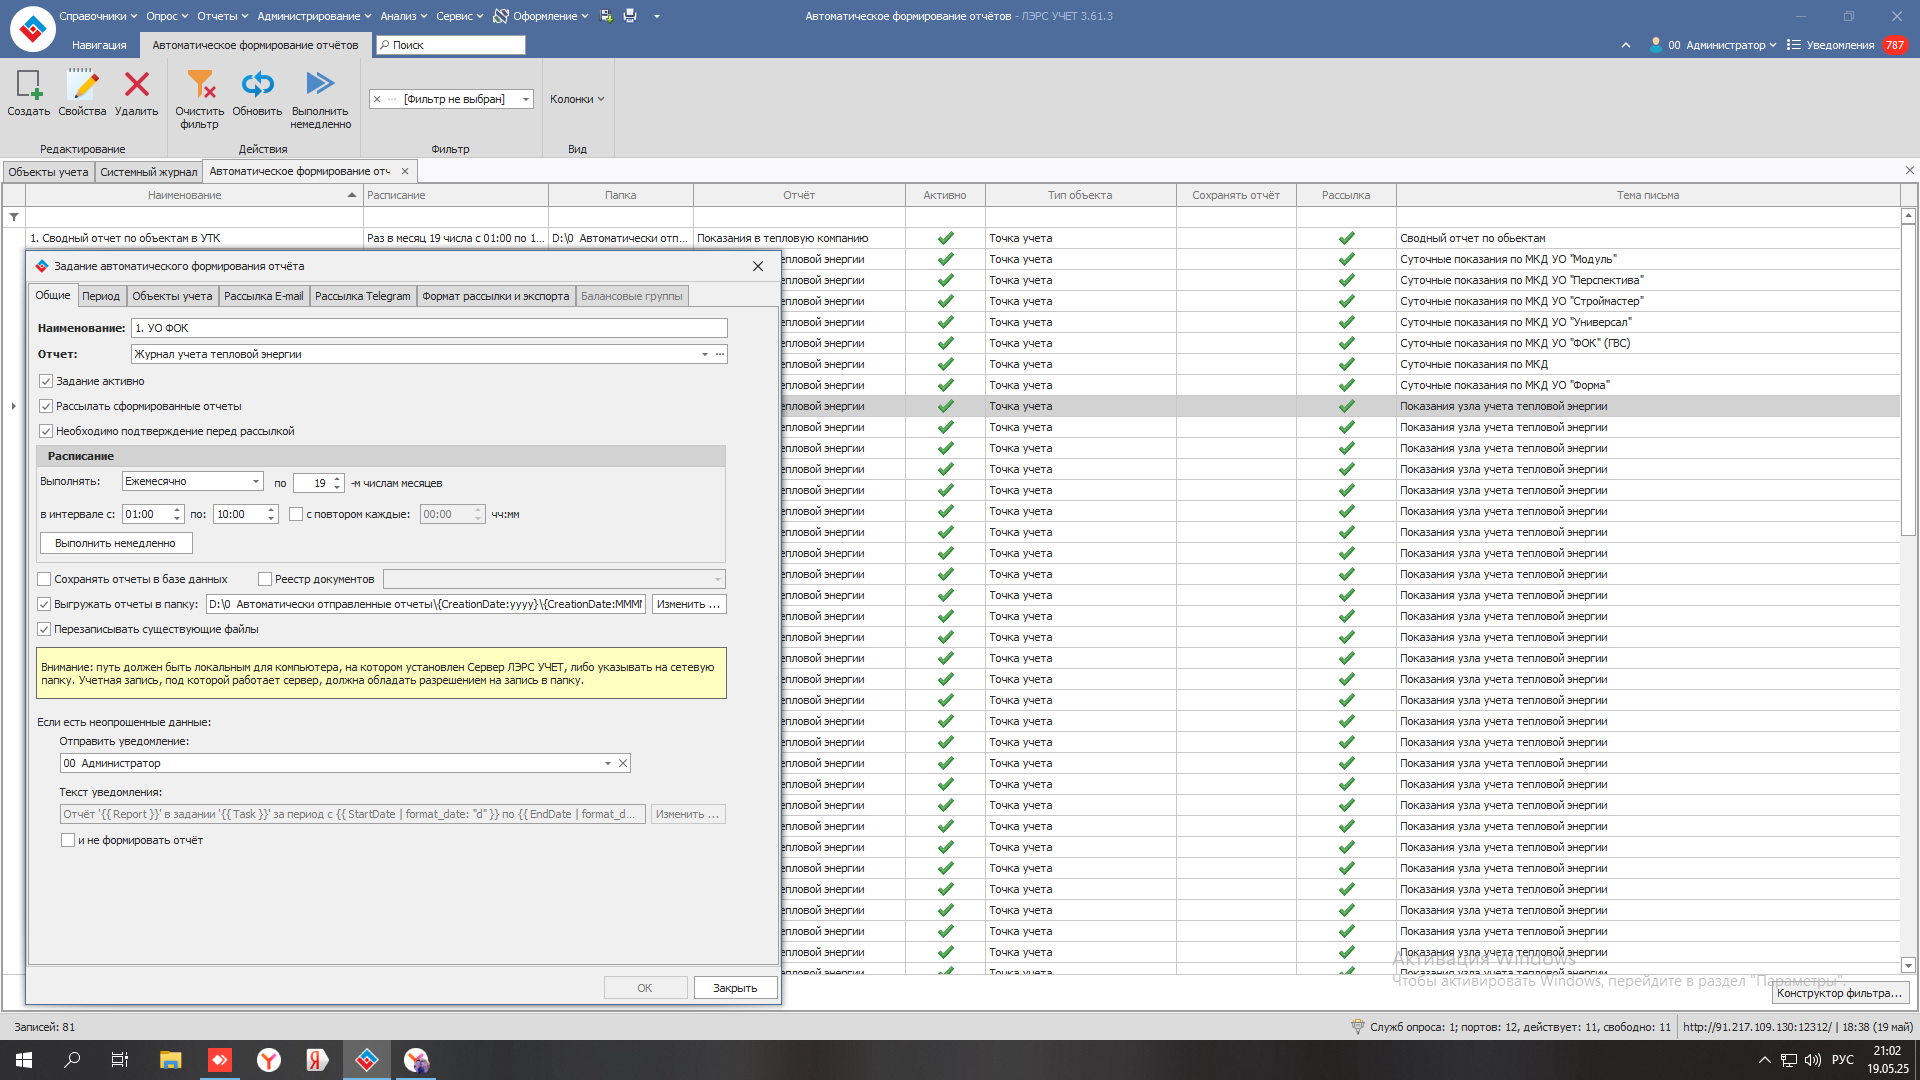Open the Выполнять frequency dropdown (Ежемесячно)
The width and height of the screenshot is (1920, 1080).
click(x=255, y=481)
